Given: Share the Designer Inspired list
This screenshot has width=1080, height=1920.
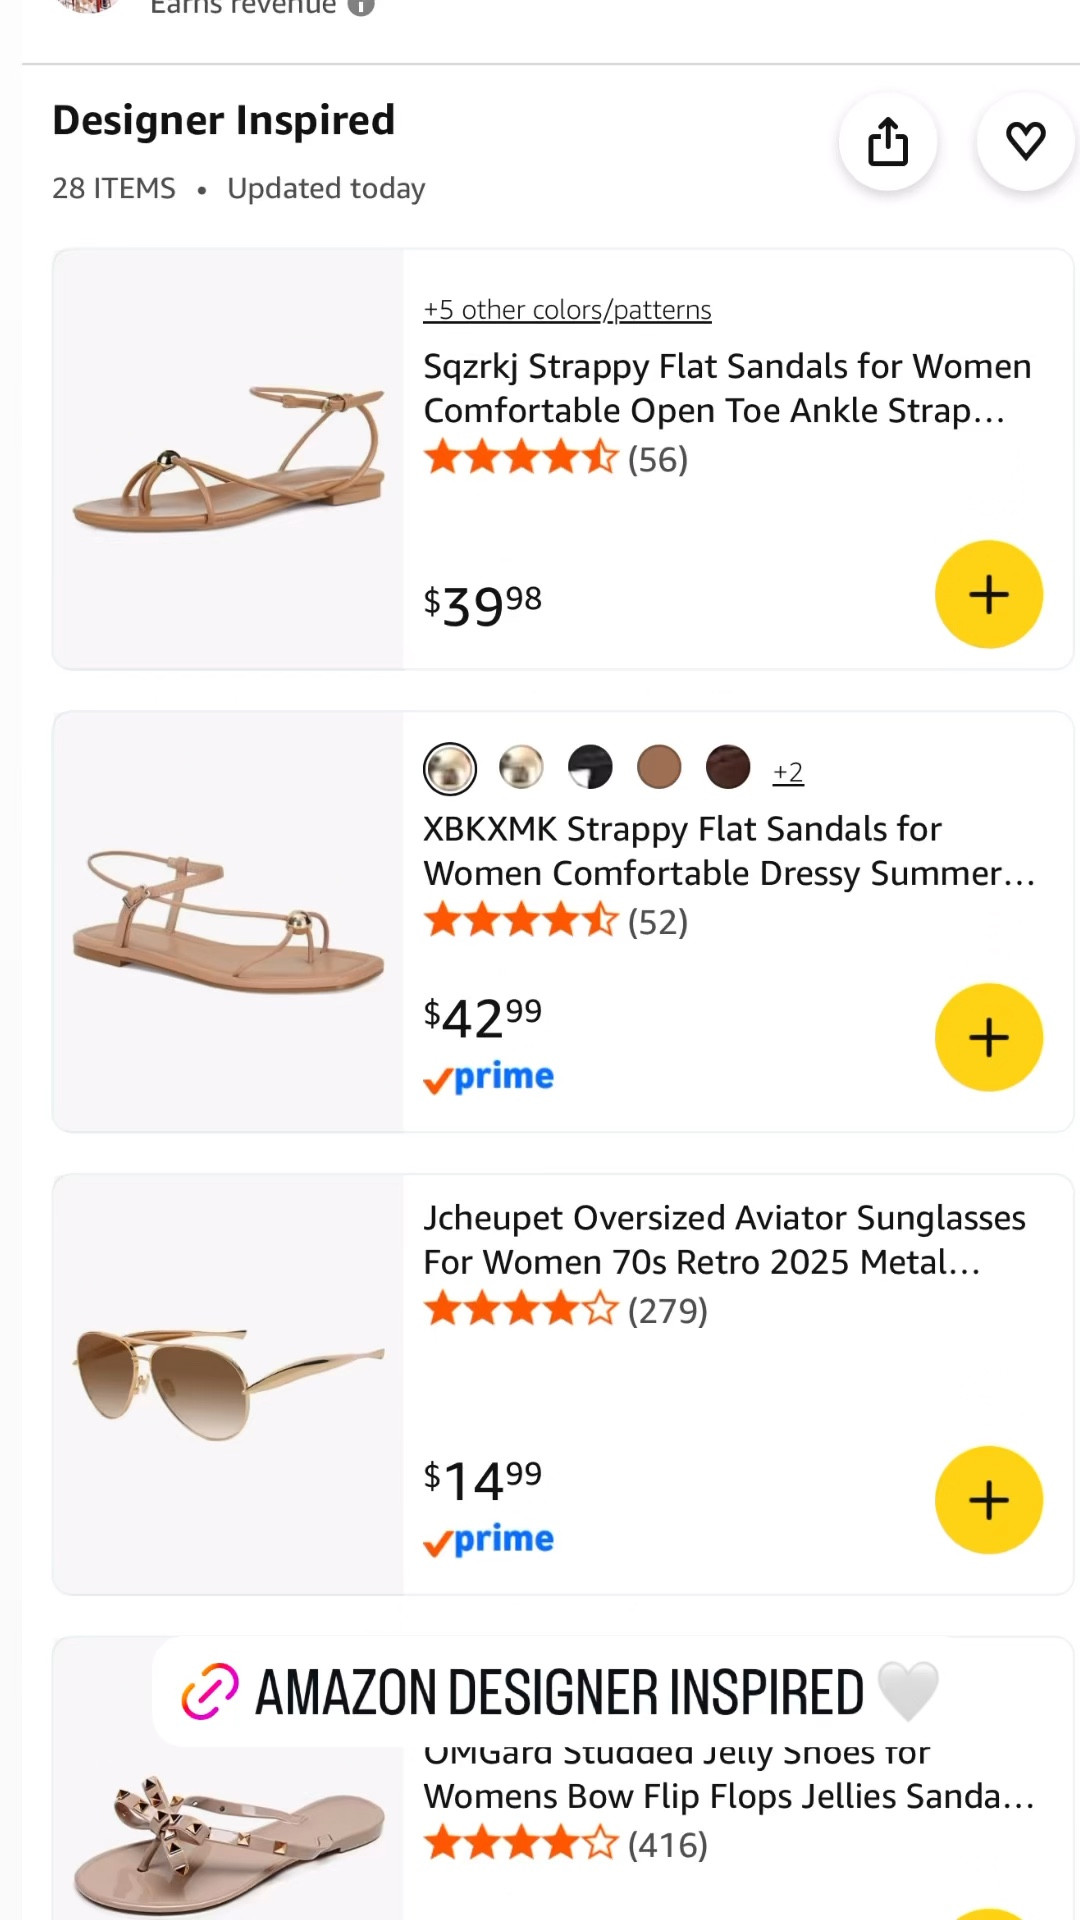Looking at the screenshot, I should tap(888, 142).
